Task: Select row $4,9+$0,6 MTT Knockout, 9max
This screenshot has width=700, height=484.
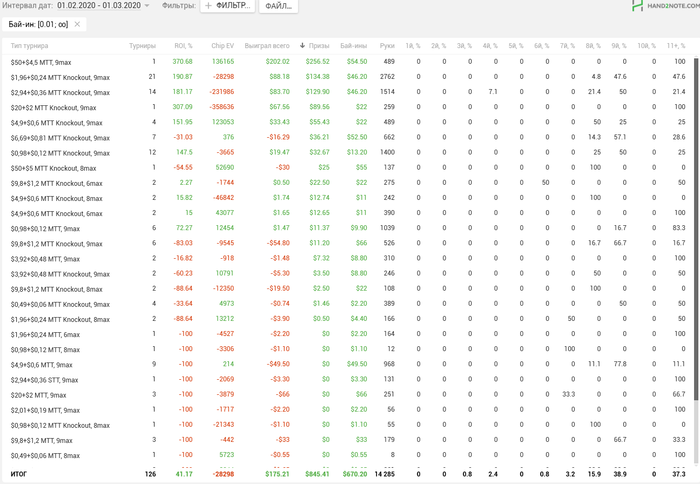Action: pos(348,123)
